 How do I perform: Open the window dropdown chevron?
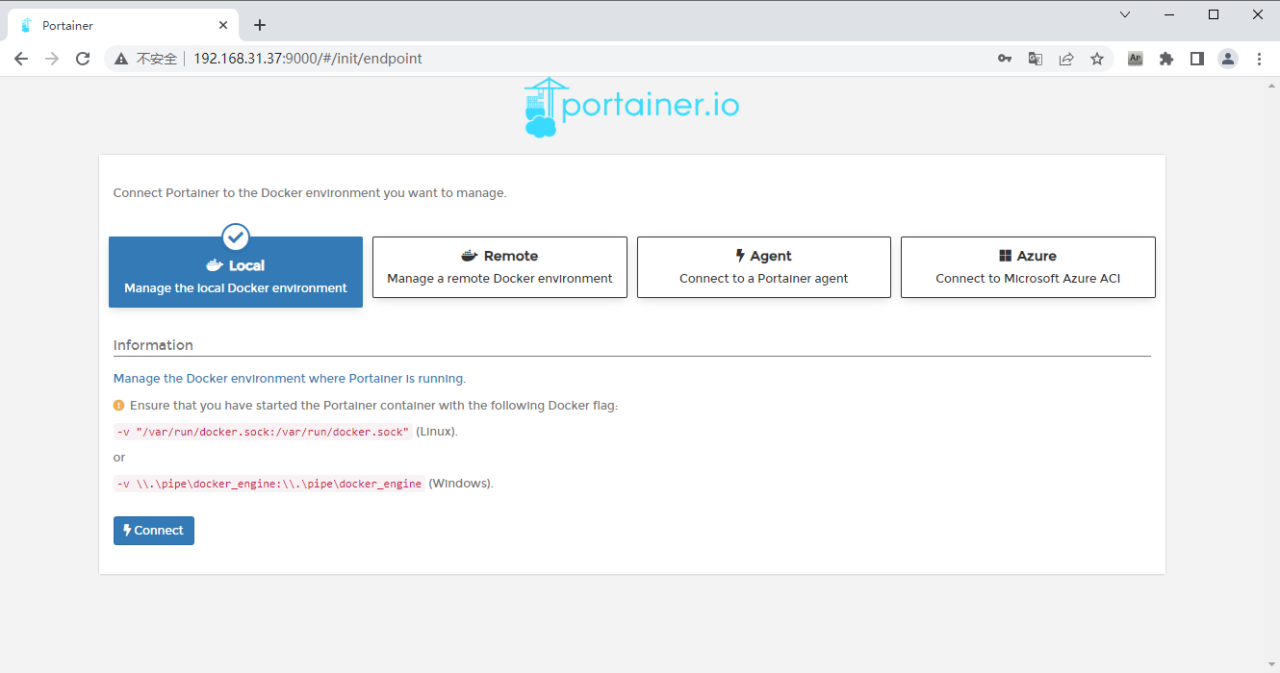click(x=1124, y=14)
